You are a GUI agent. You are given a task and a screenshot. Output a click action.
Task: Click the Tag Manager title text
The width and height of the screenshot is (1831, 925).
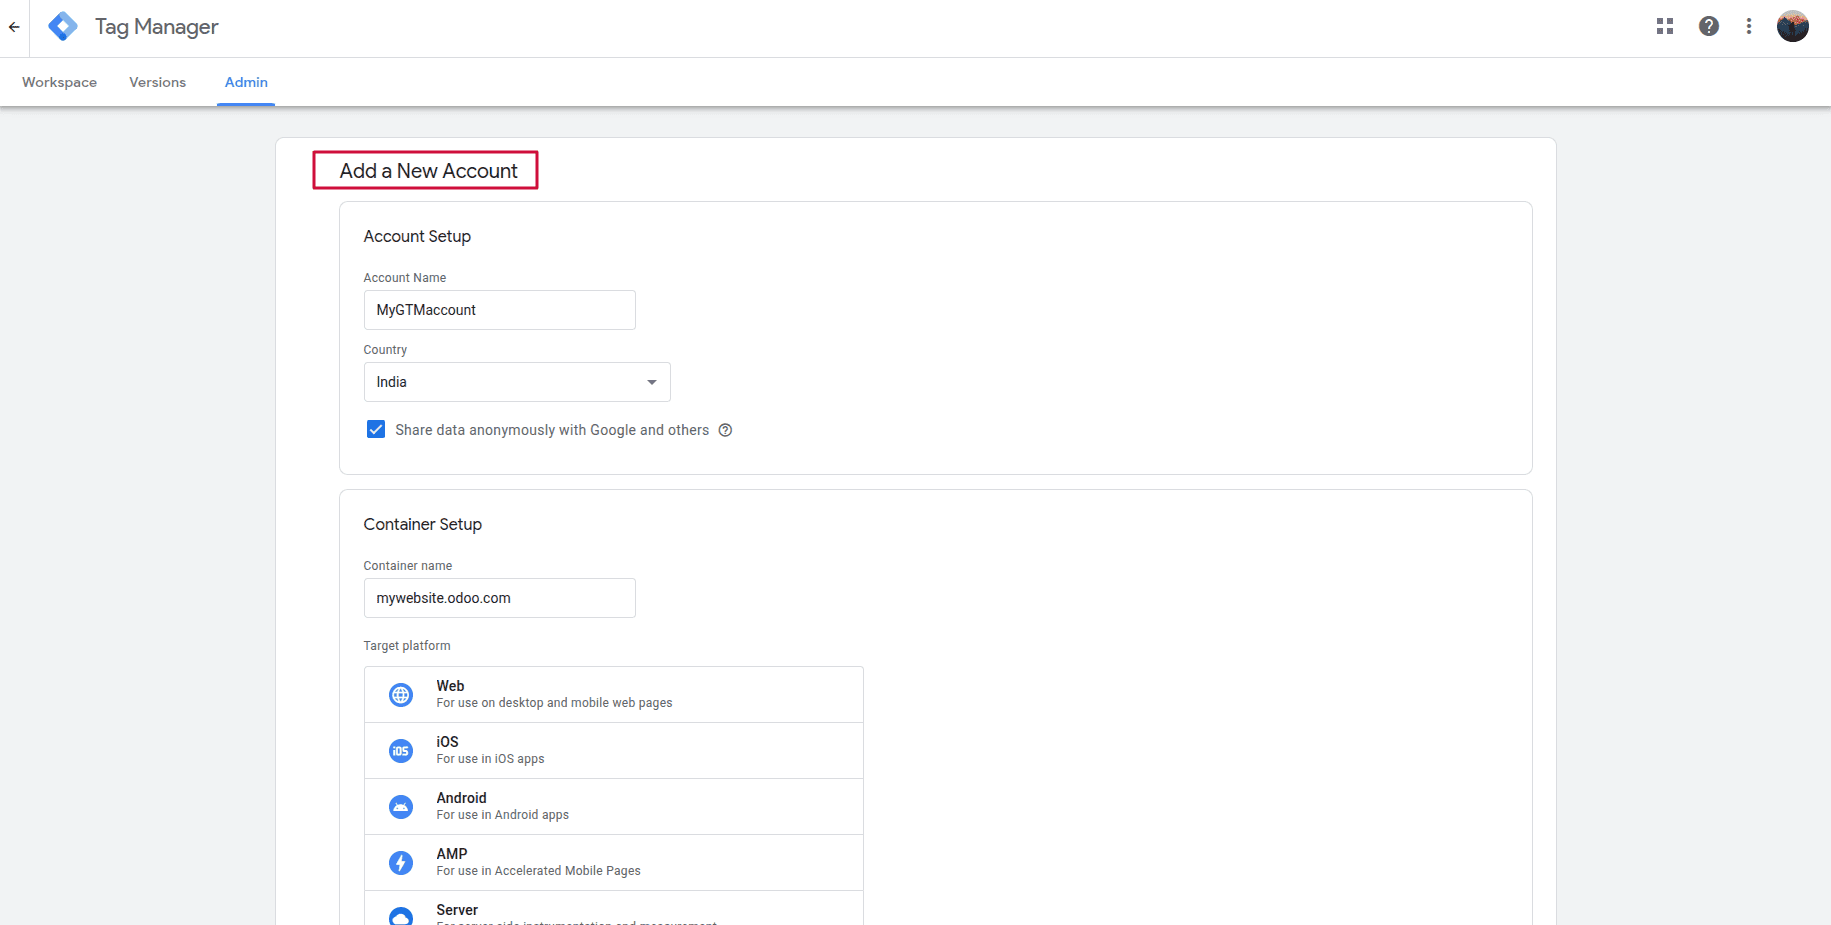click(157, 27)
